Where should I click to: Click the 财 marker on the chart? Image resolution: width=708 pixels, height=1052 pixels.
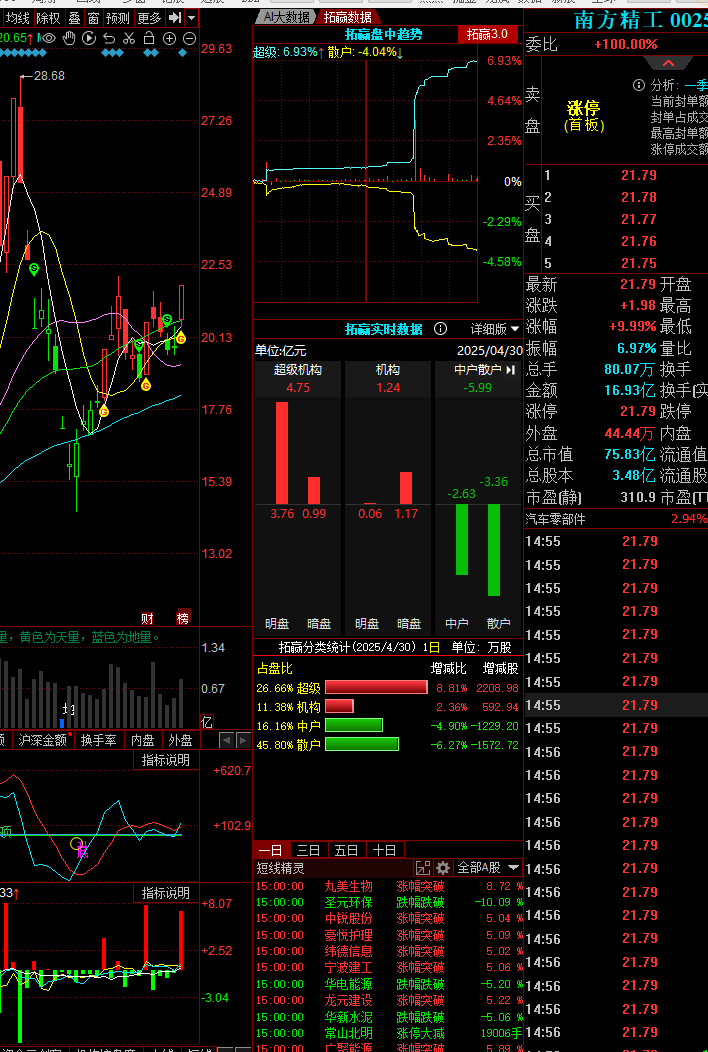146,618
